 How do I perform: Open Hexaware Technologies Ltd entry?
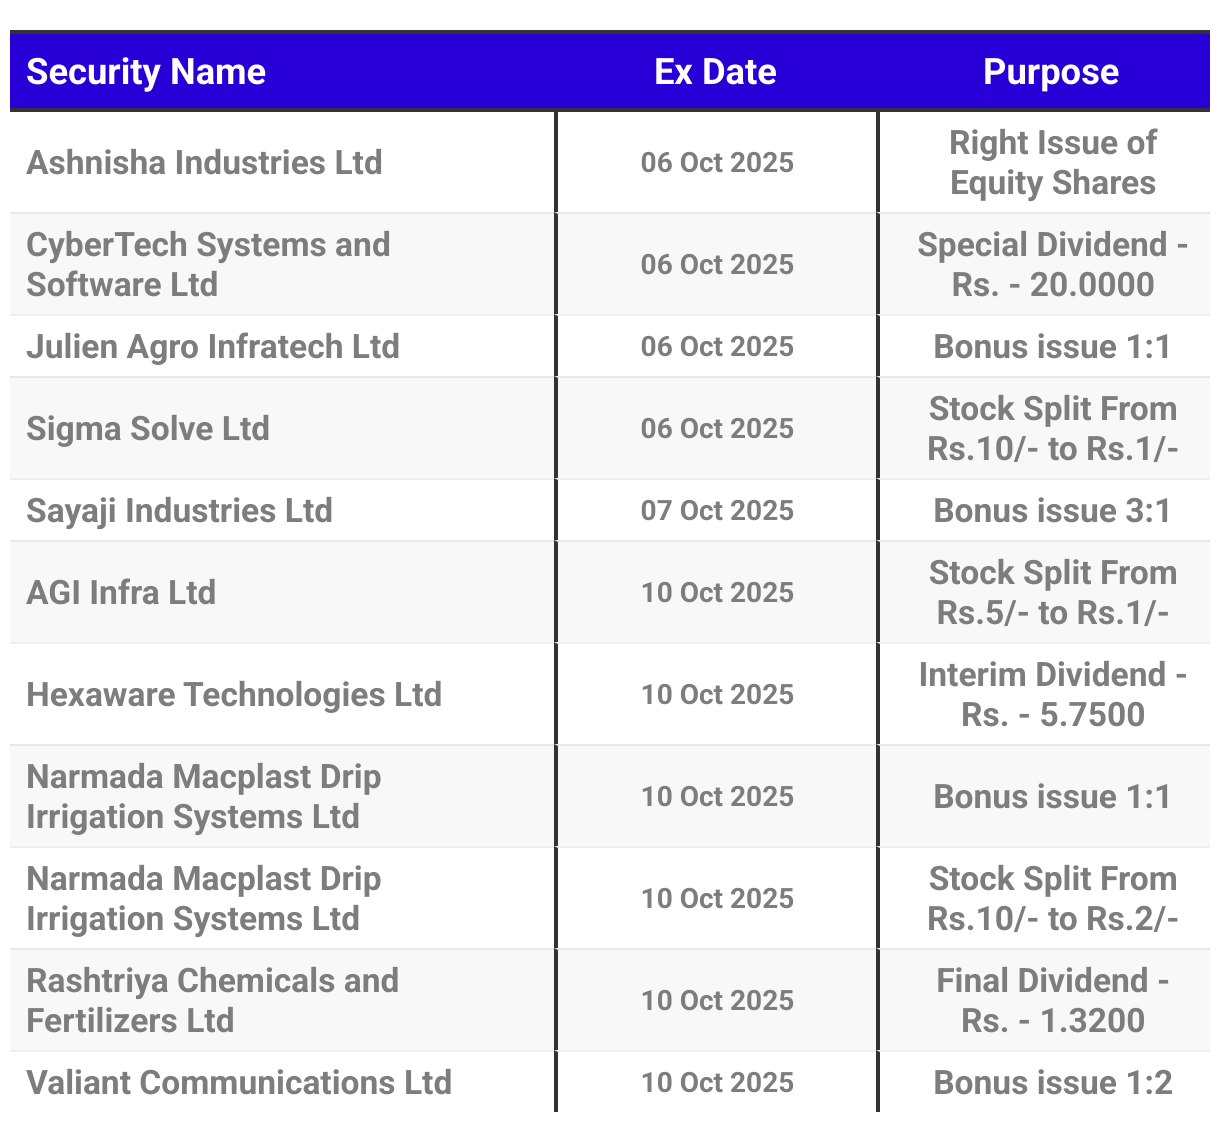point(234,694)
